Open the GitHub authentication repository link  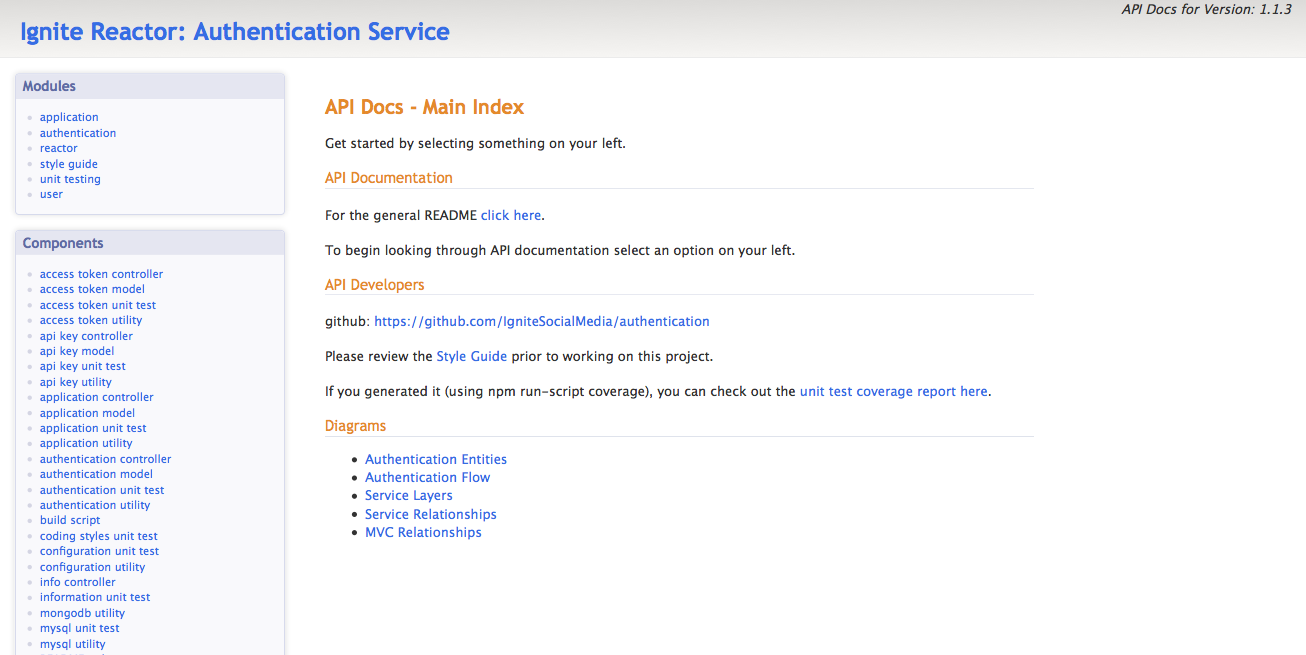(542, 321)
